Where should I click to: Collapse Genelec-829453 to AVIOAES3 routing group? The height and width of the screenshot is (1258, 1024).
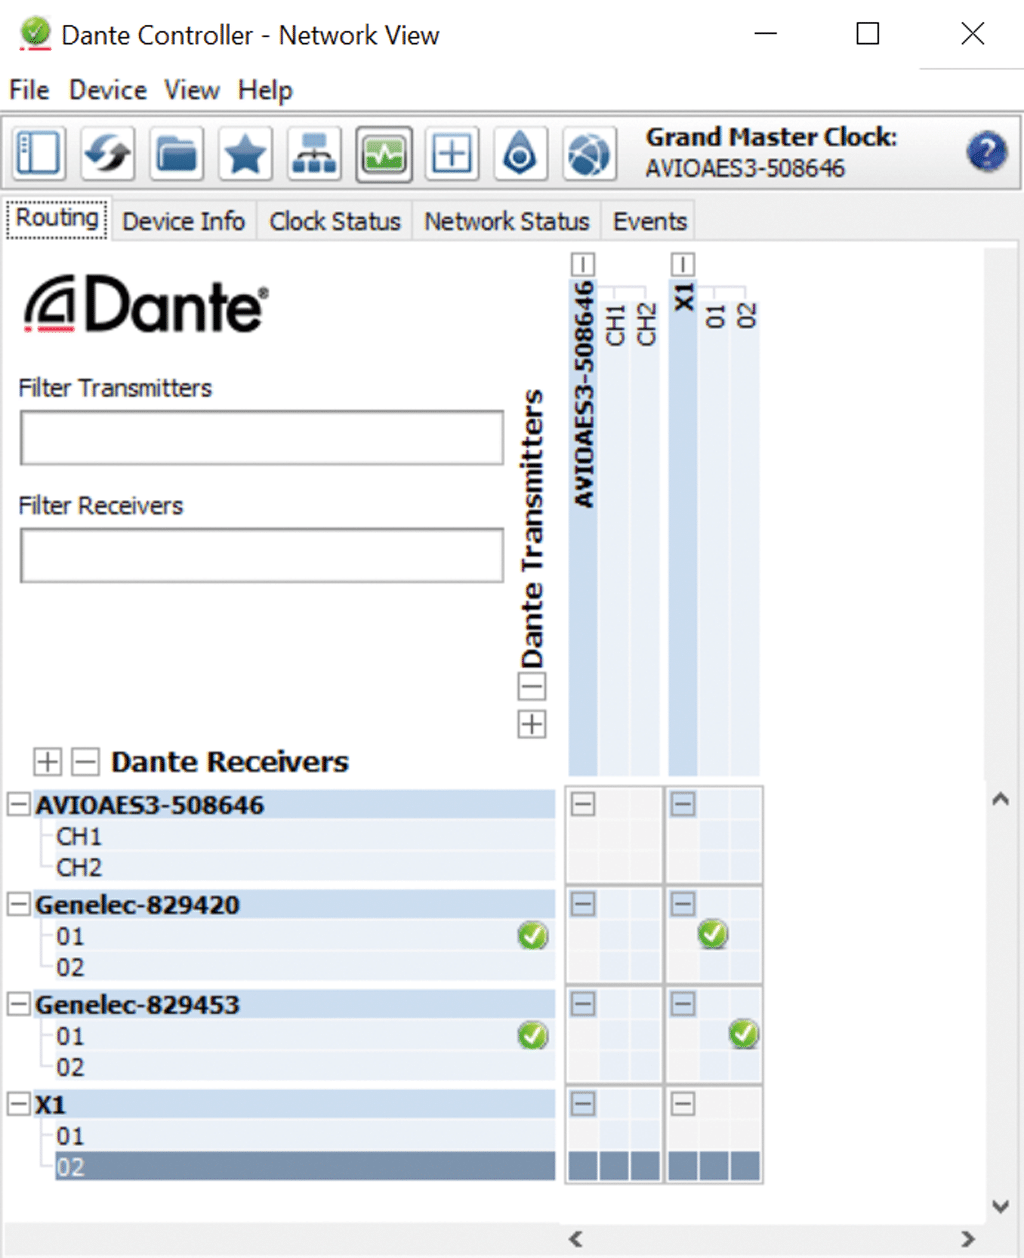(583, 1004)
